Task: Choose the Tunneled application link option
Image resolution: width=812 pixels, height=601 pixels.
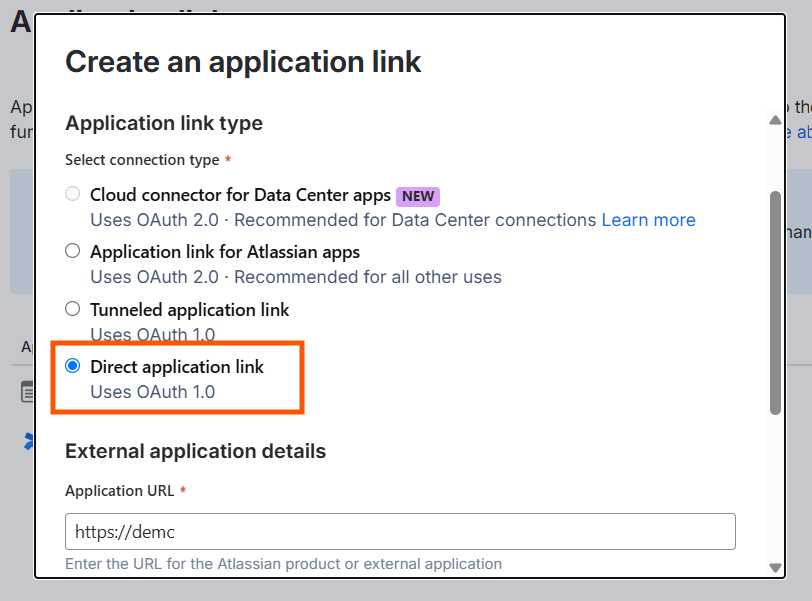Action: (72, 309)
